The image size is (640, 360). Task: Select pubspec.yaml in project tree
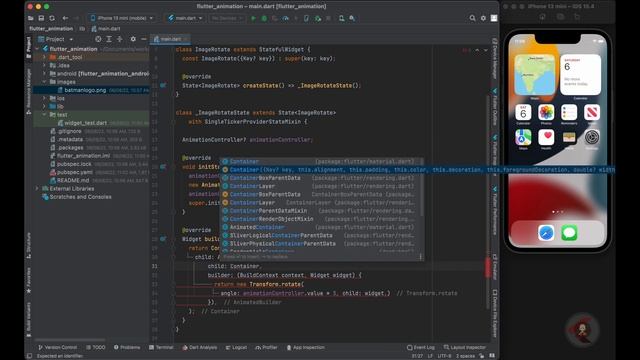click(74, 172)
